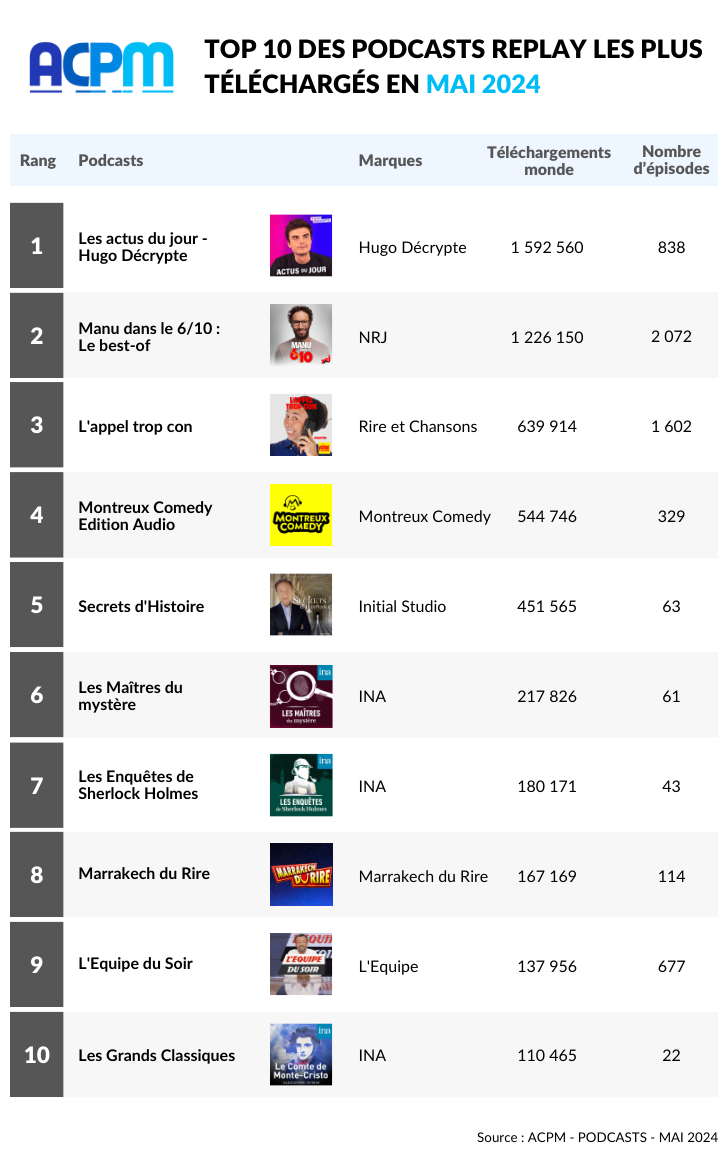Image resolution: width=728 pixels, height=1155 pixels.
Task: Click the Marques column header
Action: (391, 161)
